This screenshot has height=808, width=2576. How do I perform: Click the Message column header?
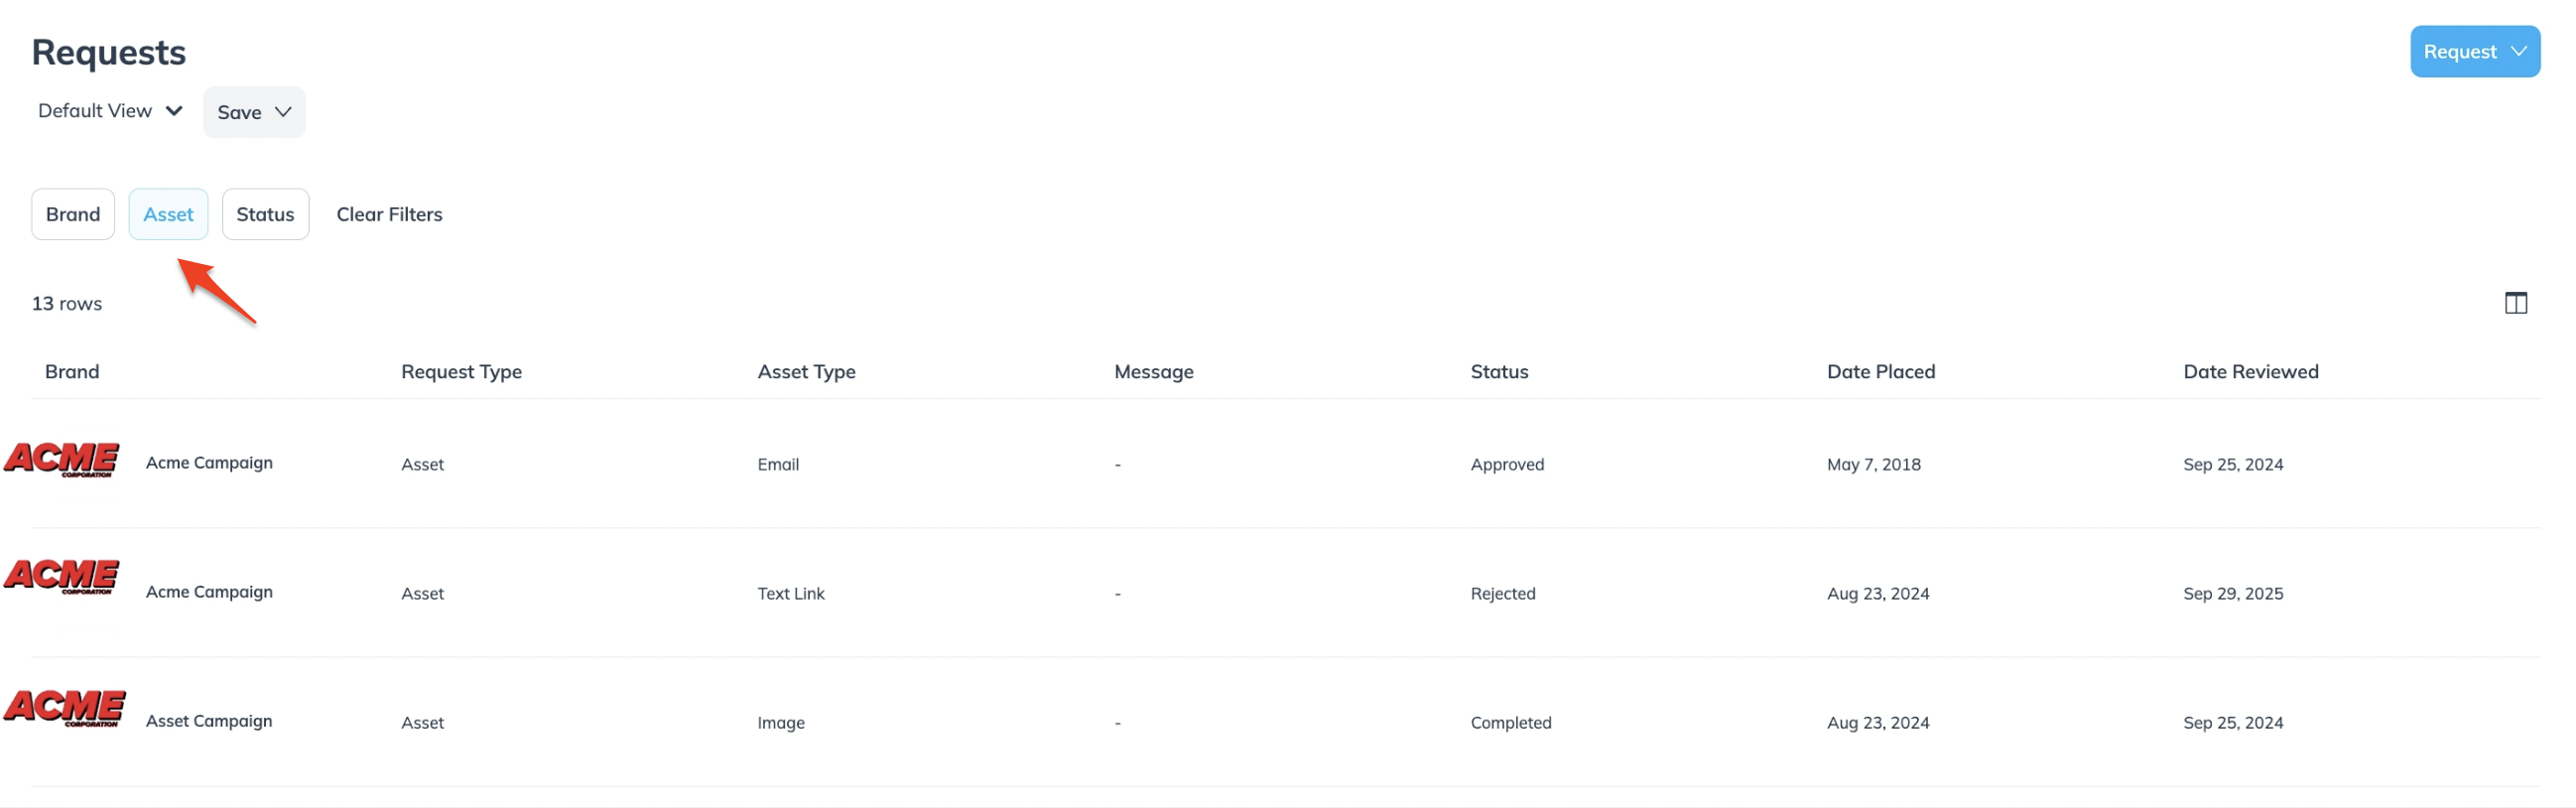[1153, 372]
